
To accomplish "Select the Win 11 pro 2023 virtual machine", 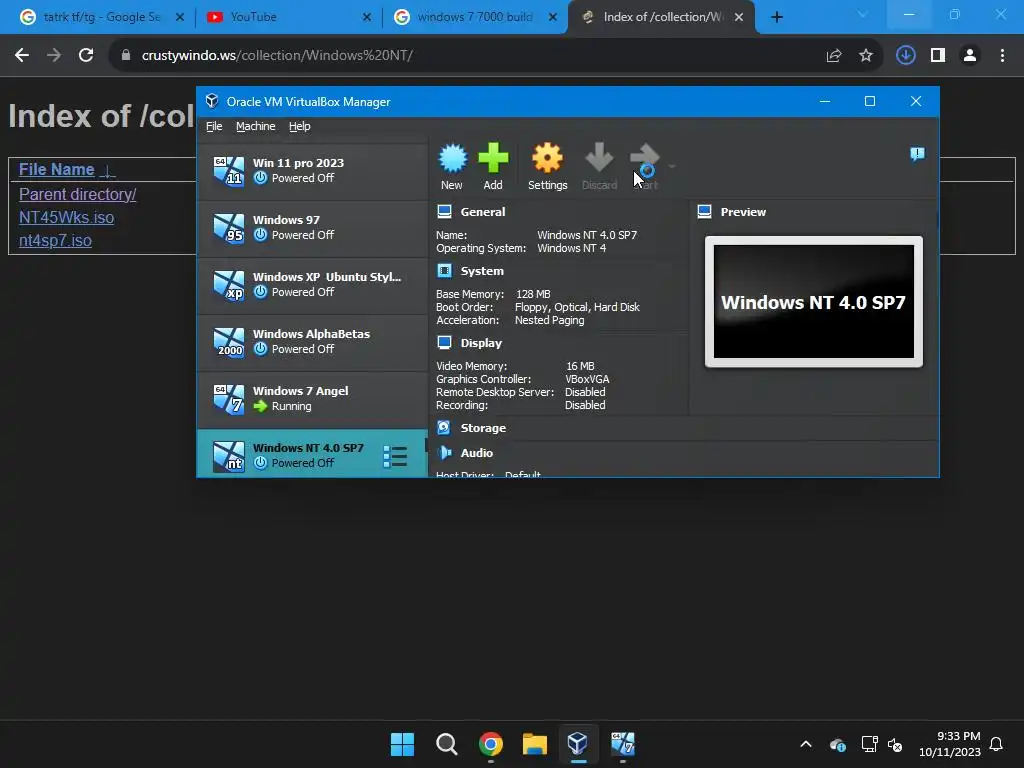I will [x=312, y=170].
